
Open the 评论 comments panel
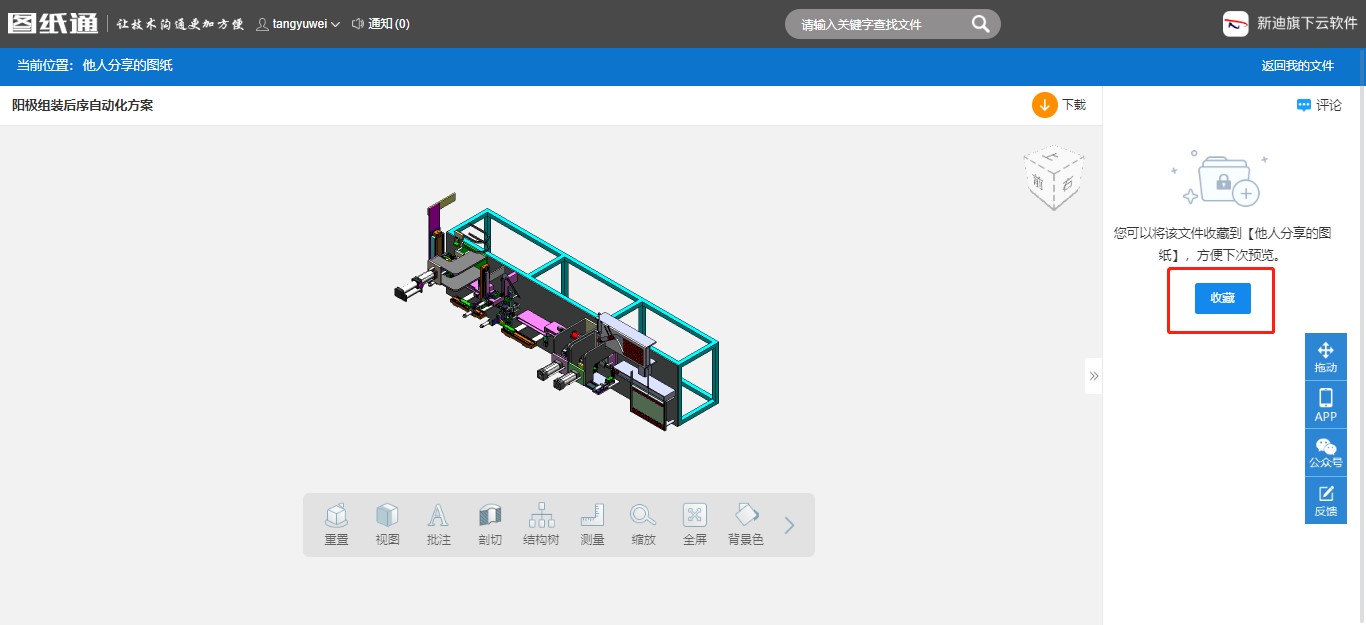[1319, 105]
